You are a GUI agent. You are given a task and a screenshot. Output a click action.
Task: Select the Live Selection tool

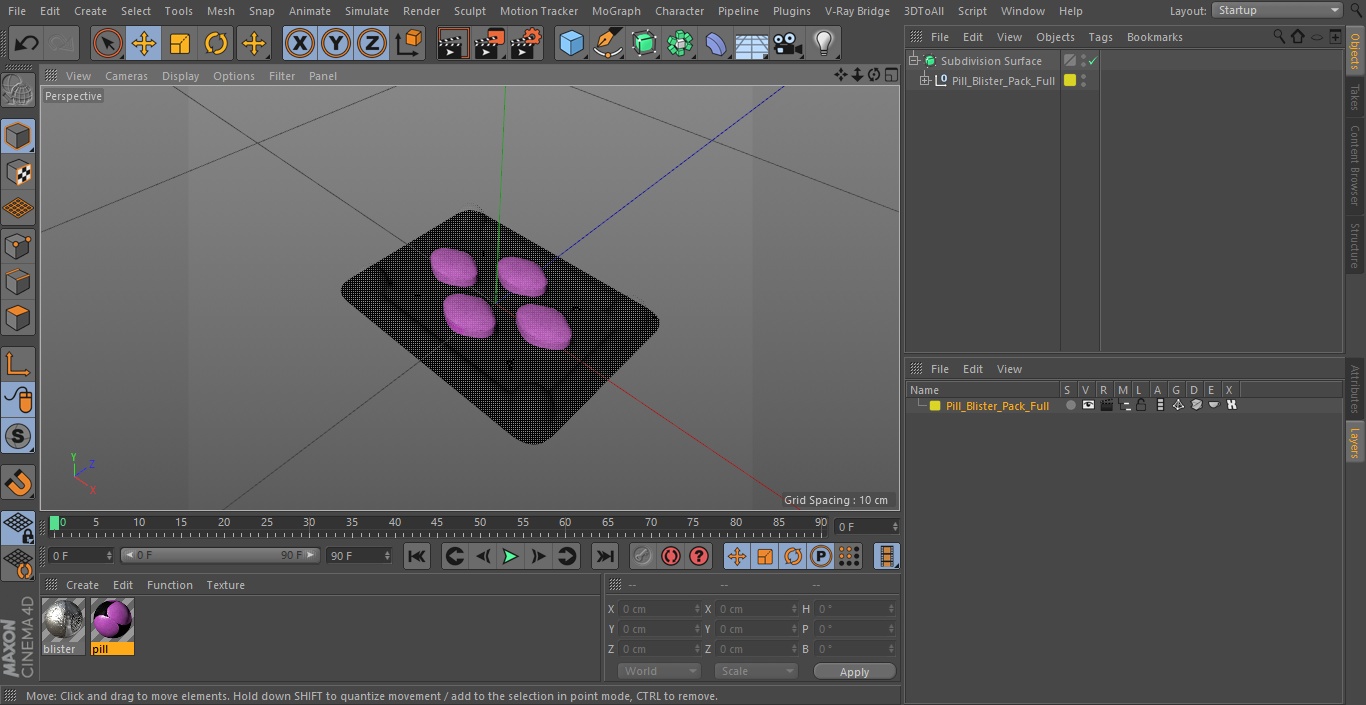[108, 43]
